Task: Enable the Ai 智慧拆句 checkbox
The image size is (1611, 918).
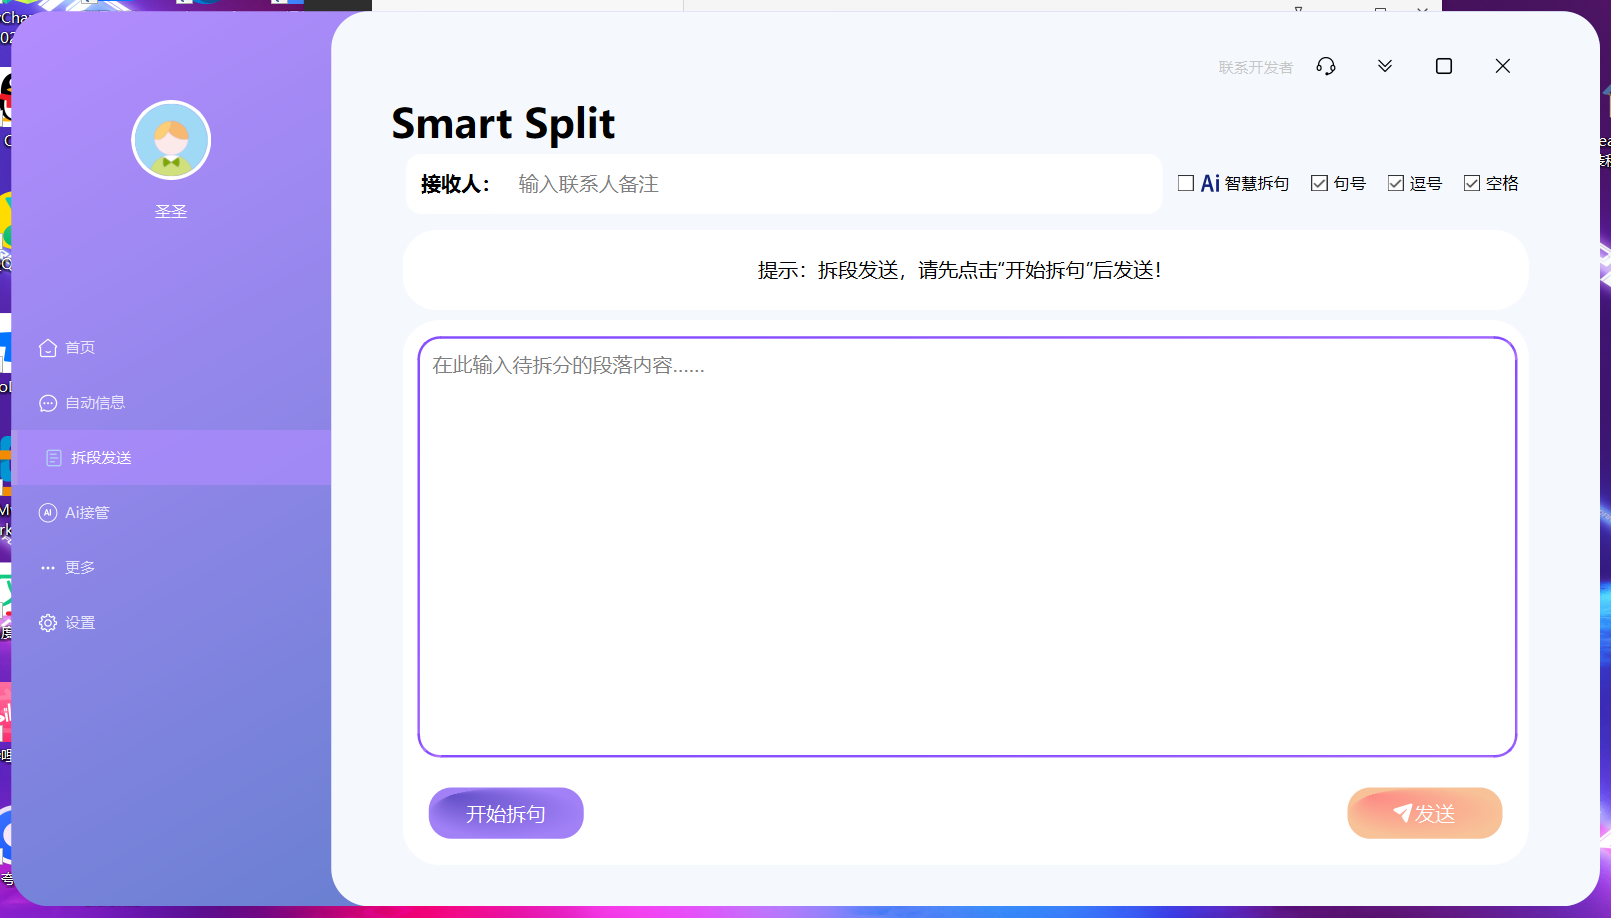Action: tap(1186, 182)
